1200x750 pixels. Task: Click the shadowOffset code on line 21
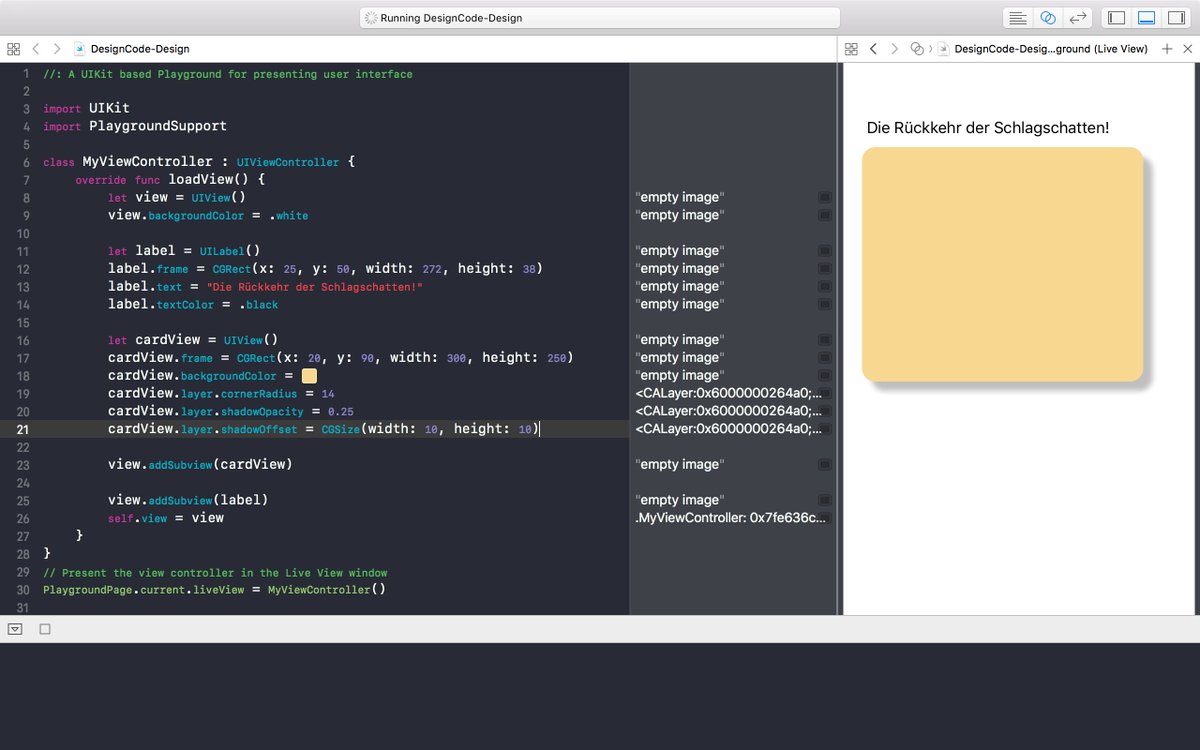tap(323, 429)
